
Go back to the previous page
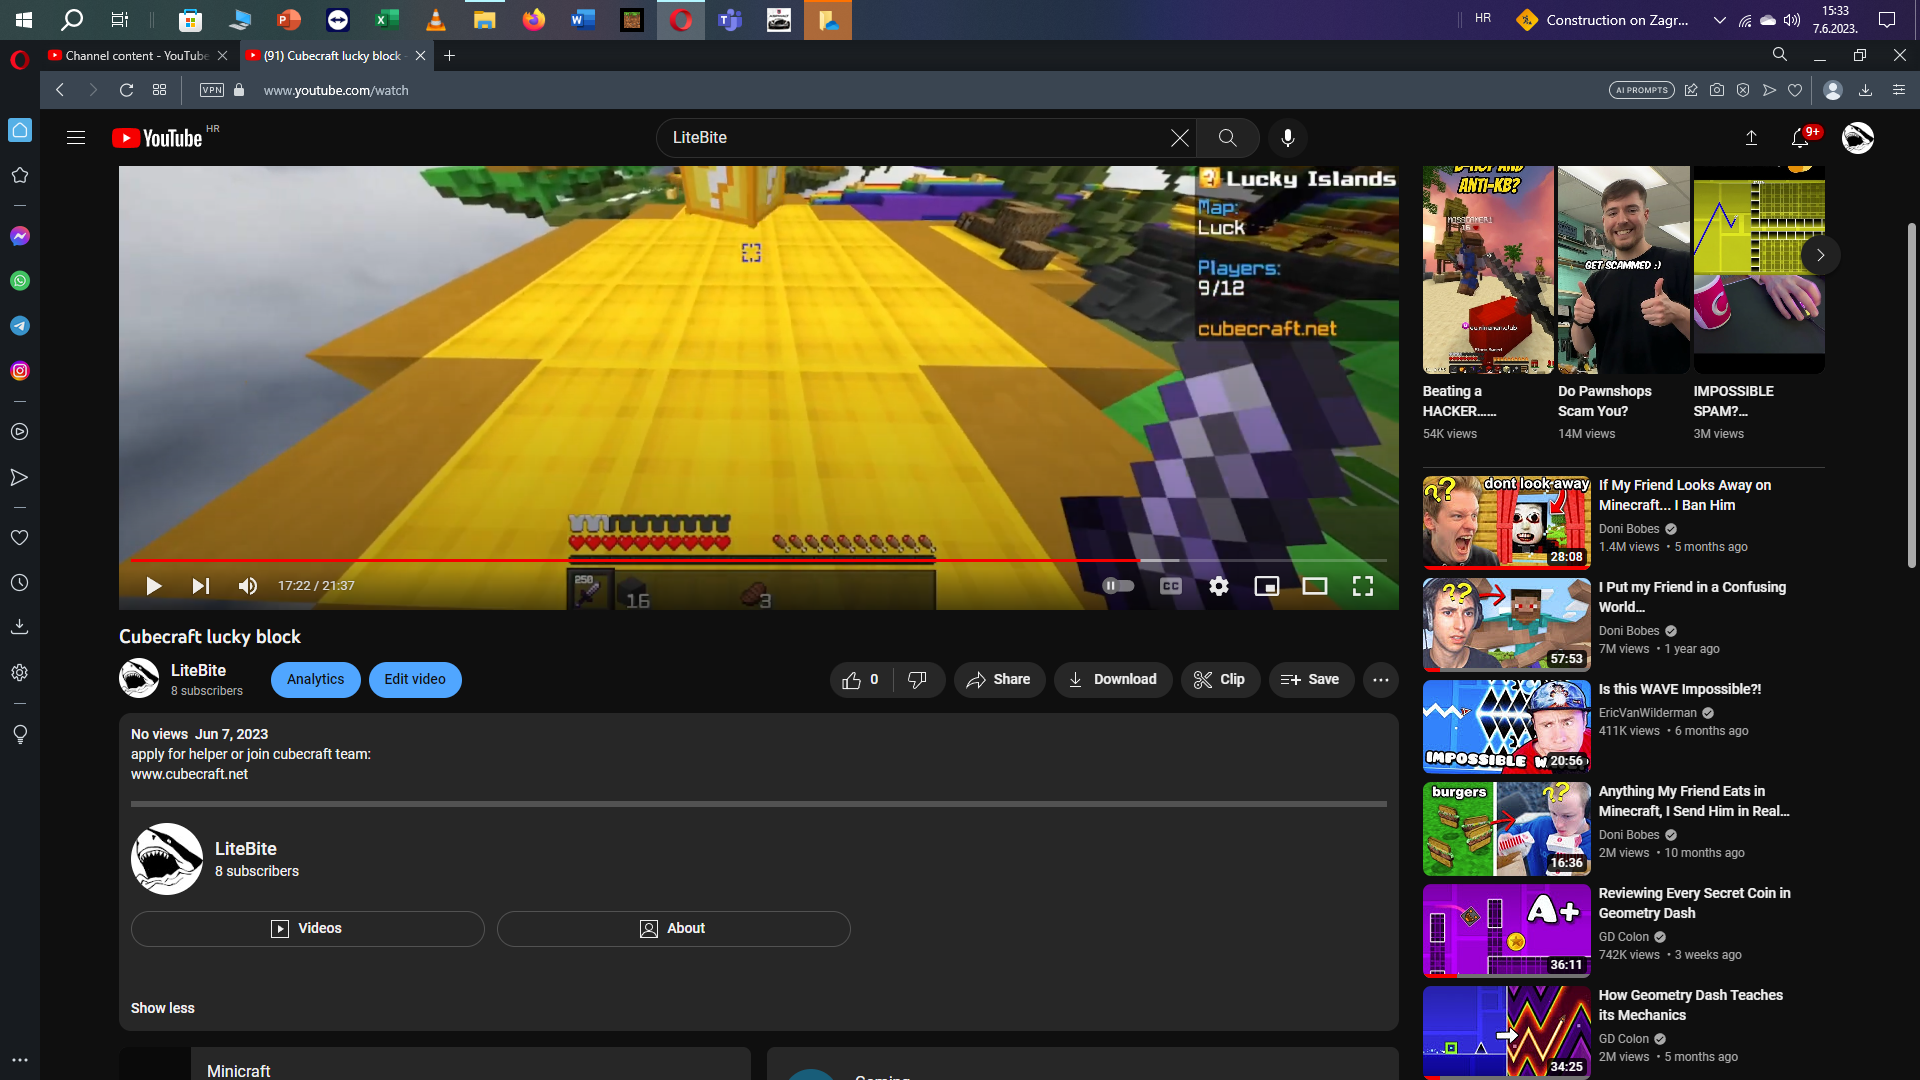point(60,90)
